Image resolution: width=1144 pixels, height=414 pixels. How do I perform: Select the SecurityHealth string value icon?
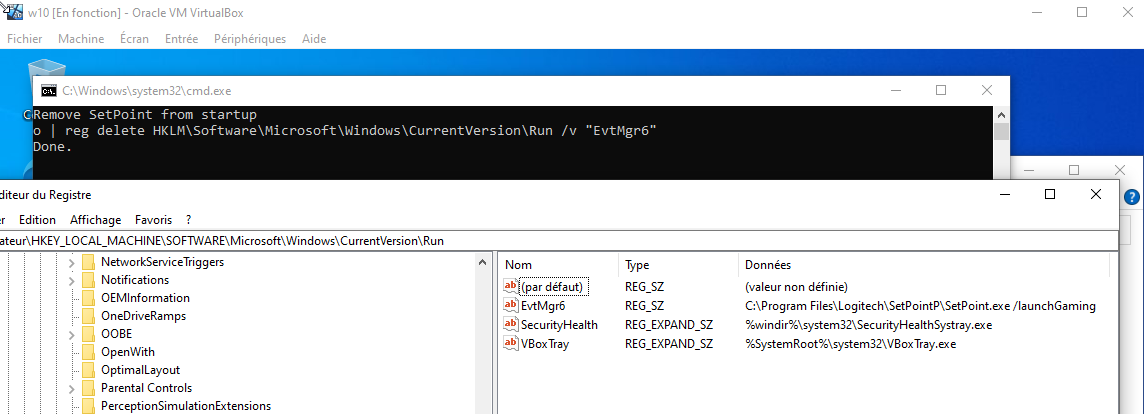511,325
